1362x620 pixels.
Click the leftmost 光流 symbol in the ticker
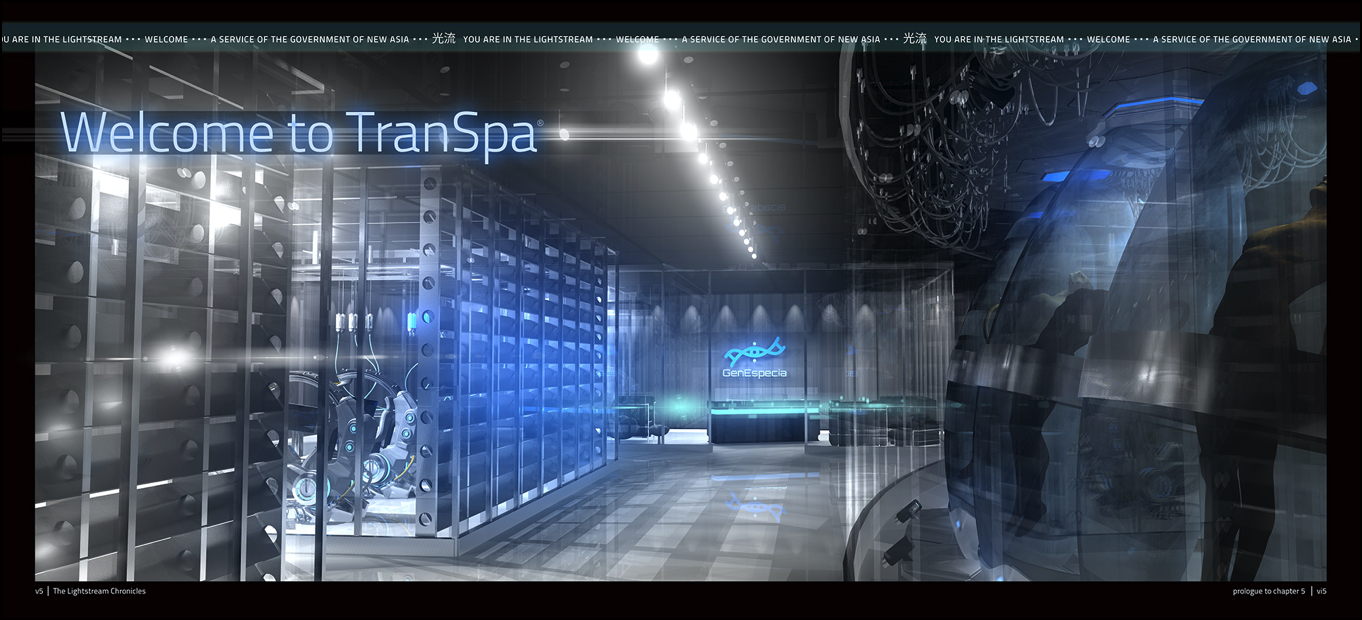click(x=443, y=39)
